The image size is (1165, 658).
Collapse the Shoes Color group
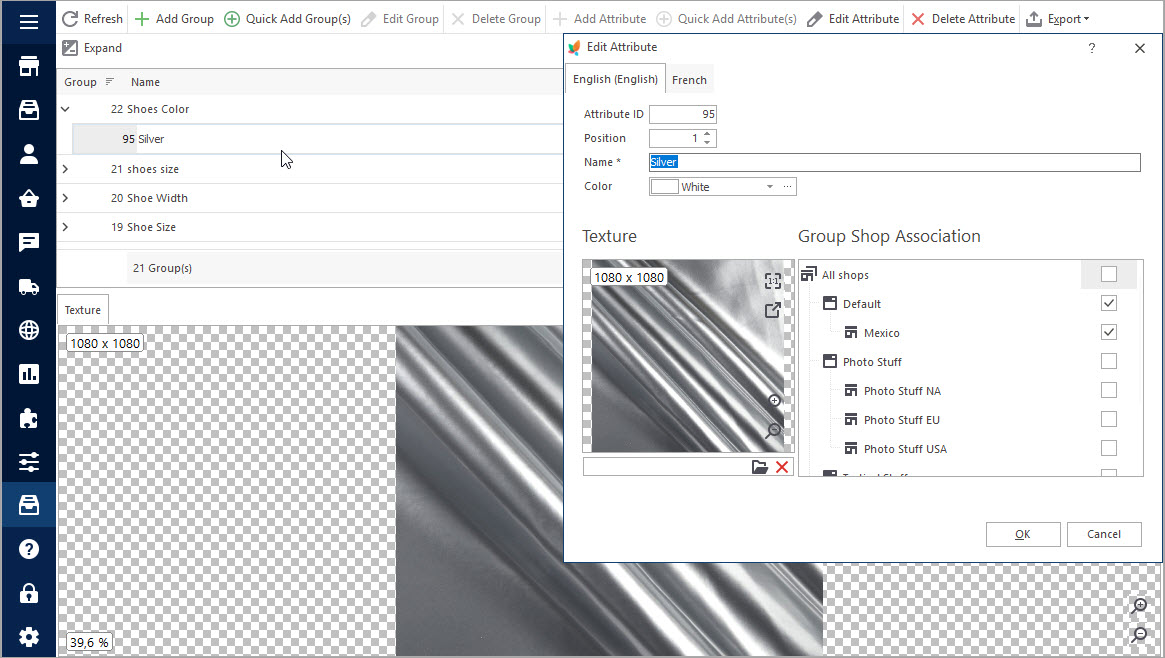pos(65,109)
